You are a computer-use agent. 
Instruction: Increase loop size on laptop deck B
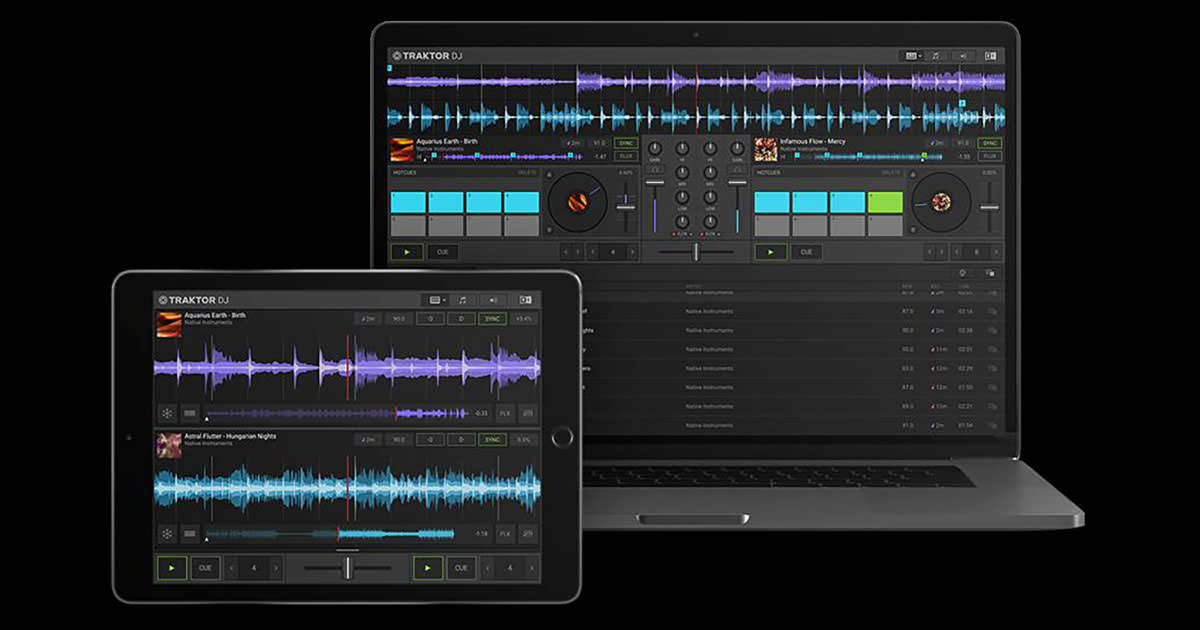pyautogui.click(x=995, y=252)
